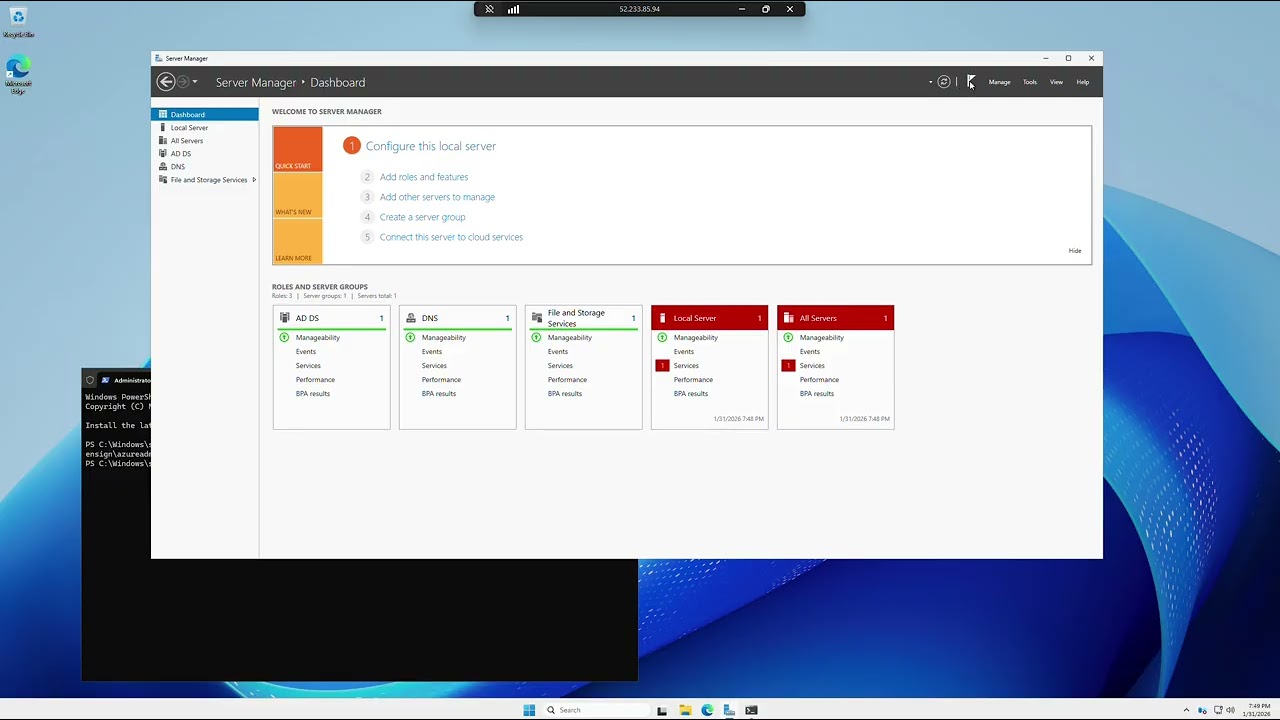Click the volume speaker icon in tray
The height and width of the screenshot is (720, 1280).
click(x=1230, y=710)
